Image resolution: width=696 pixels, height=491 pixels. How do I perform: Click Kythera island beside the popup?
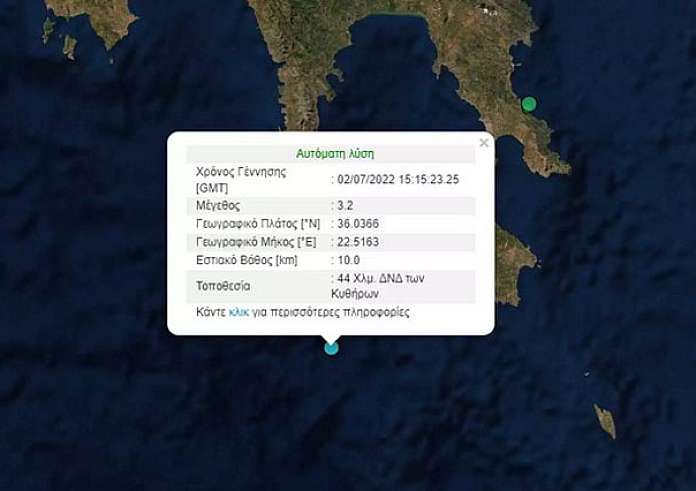tap(515, 264)
